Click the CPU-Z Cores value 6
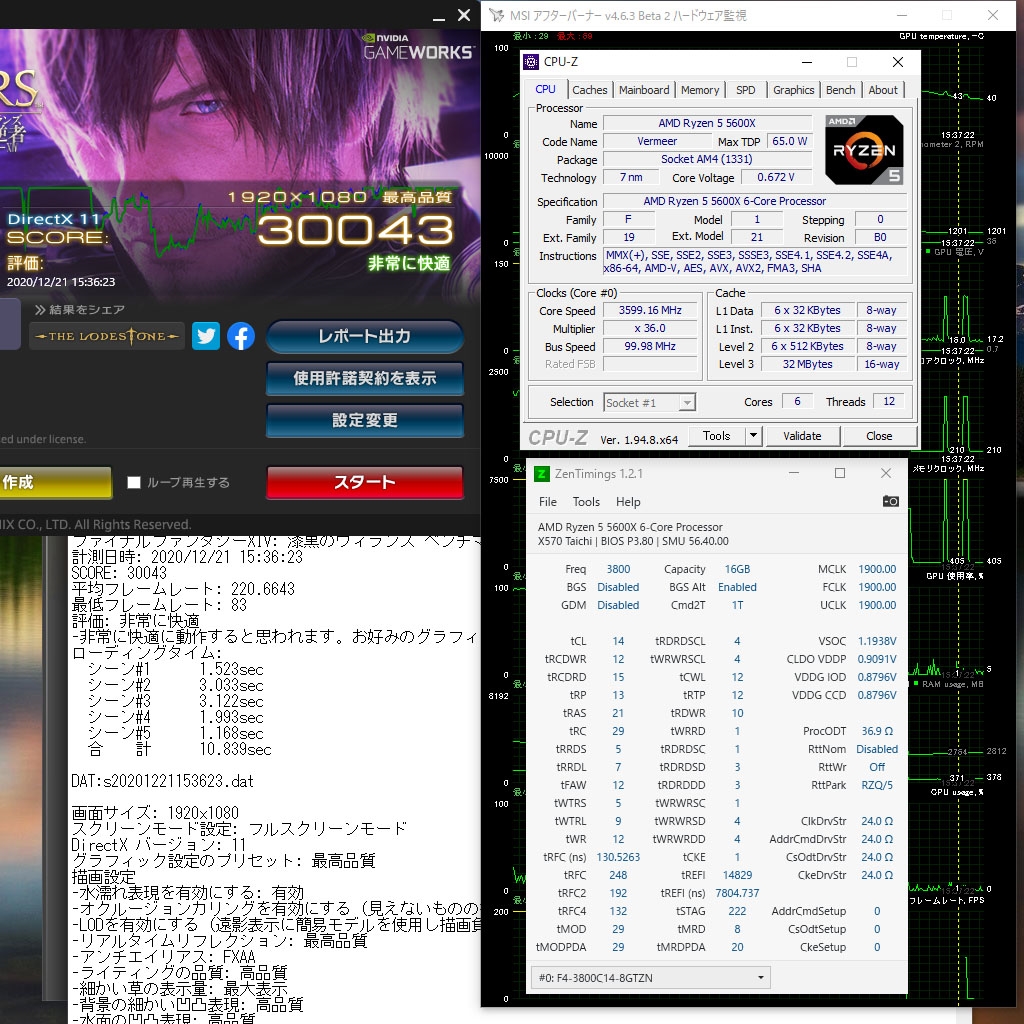 pyautogui.click(x=797, y=402)
